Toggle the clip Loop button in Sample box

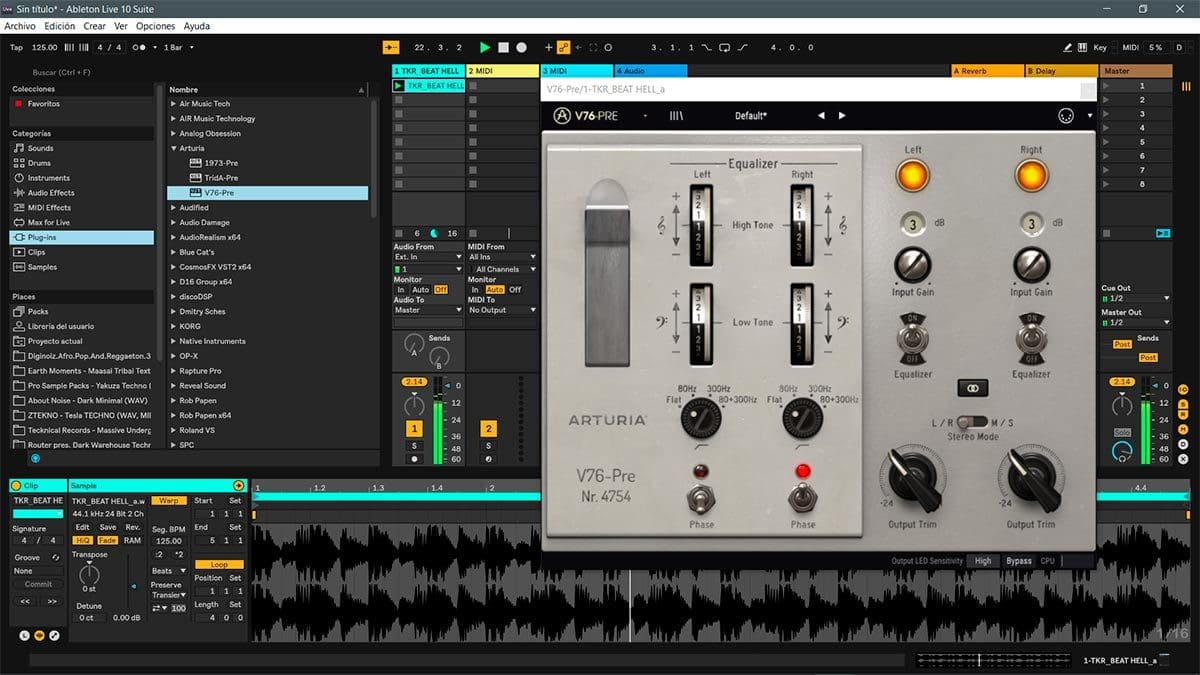tap(218, 564)
